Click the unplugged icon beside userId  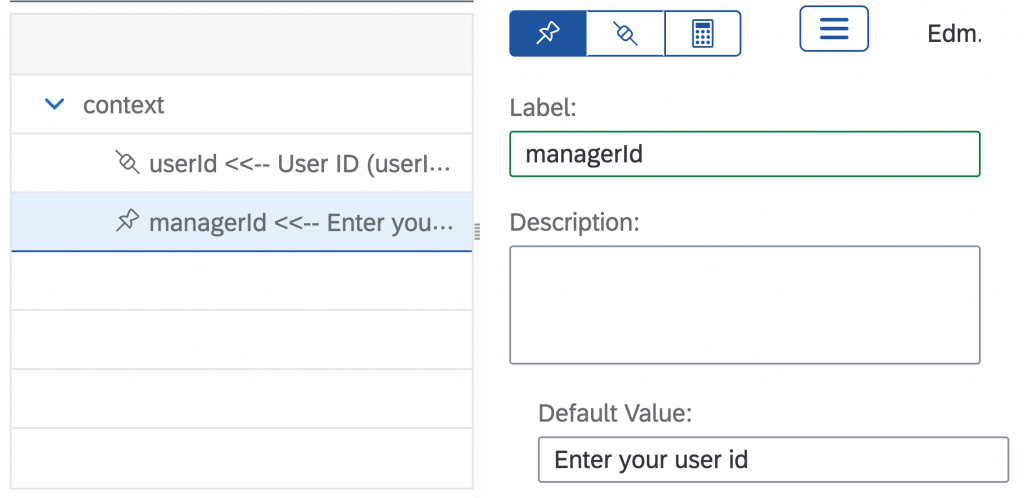point(127,163)
